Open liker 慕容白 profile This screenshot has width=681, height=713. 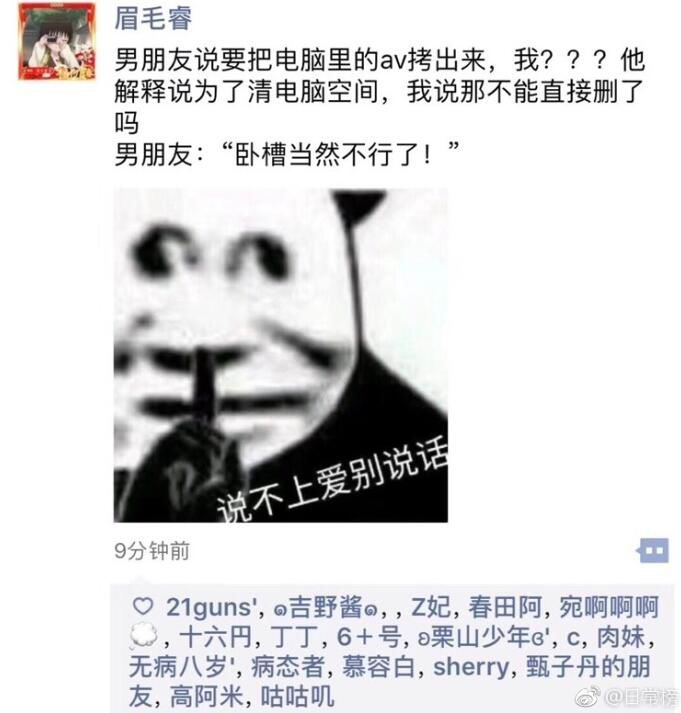(x=378, y=667)
